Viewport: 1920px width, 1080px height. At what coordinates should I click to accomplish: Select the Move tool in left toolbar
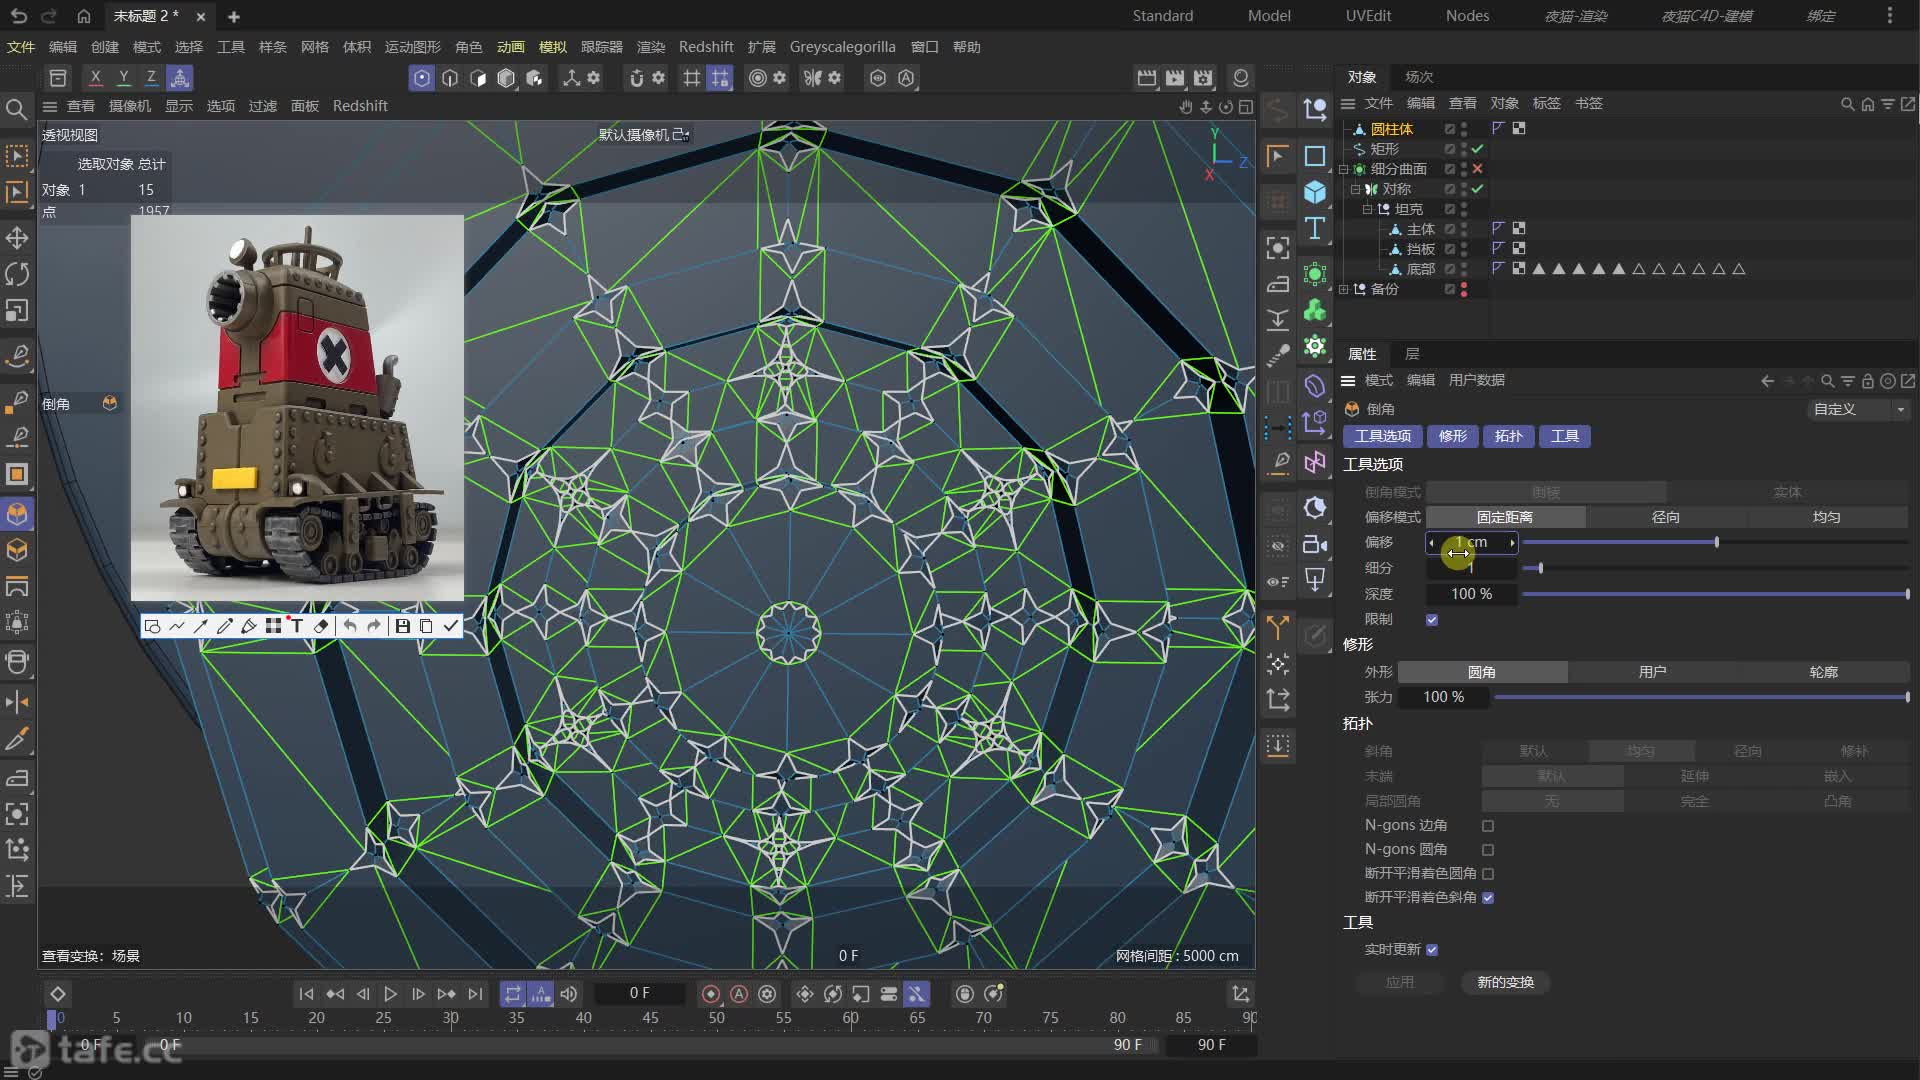tap(17, 238)
